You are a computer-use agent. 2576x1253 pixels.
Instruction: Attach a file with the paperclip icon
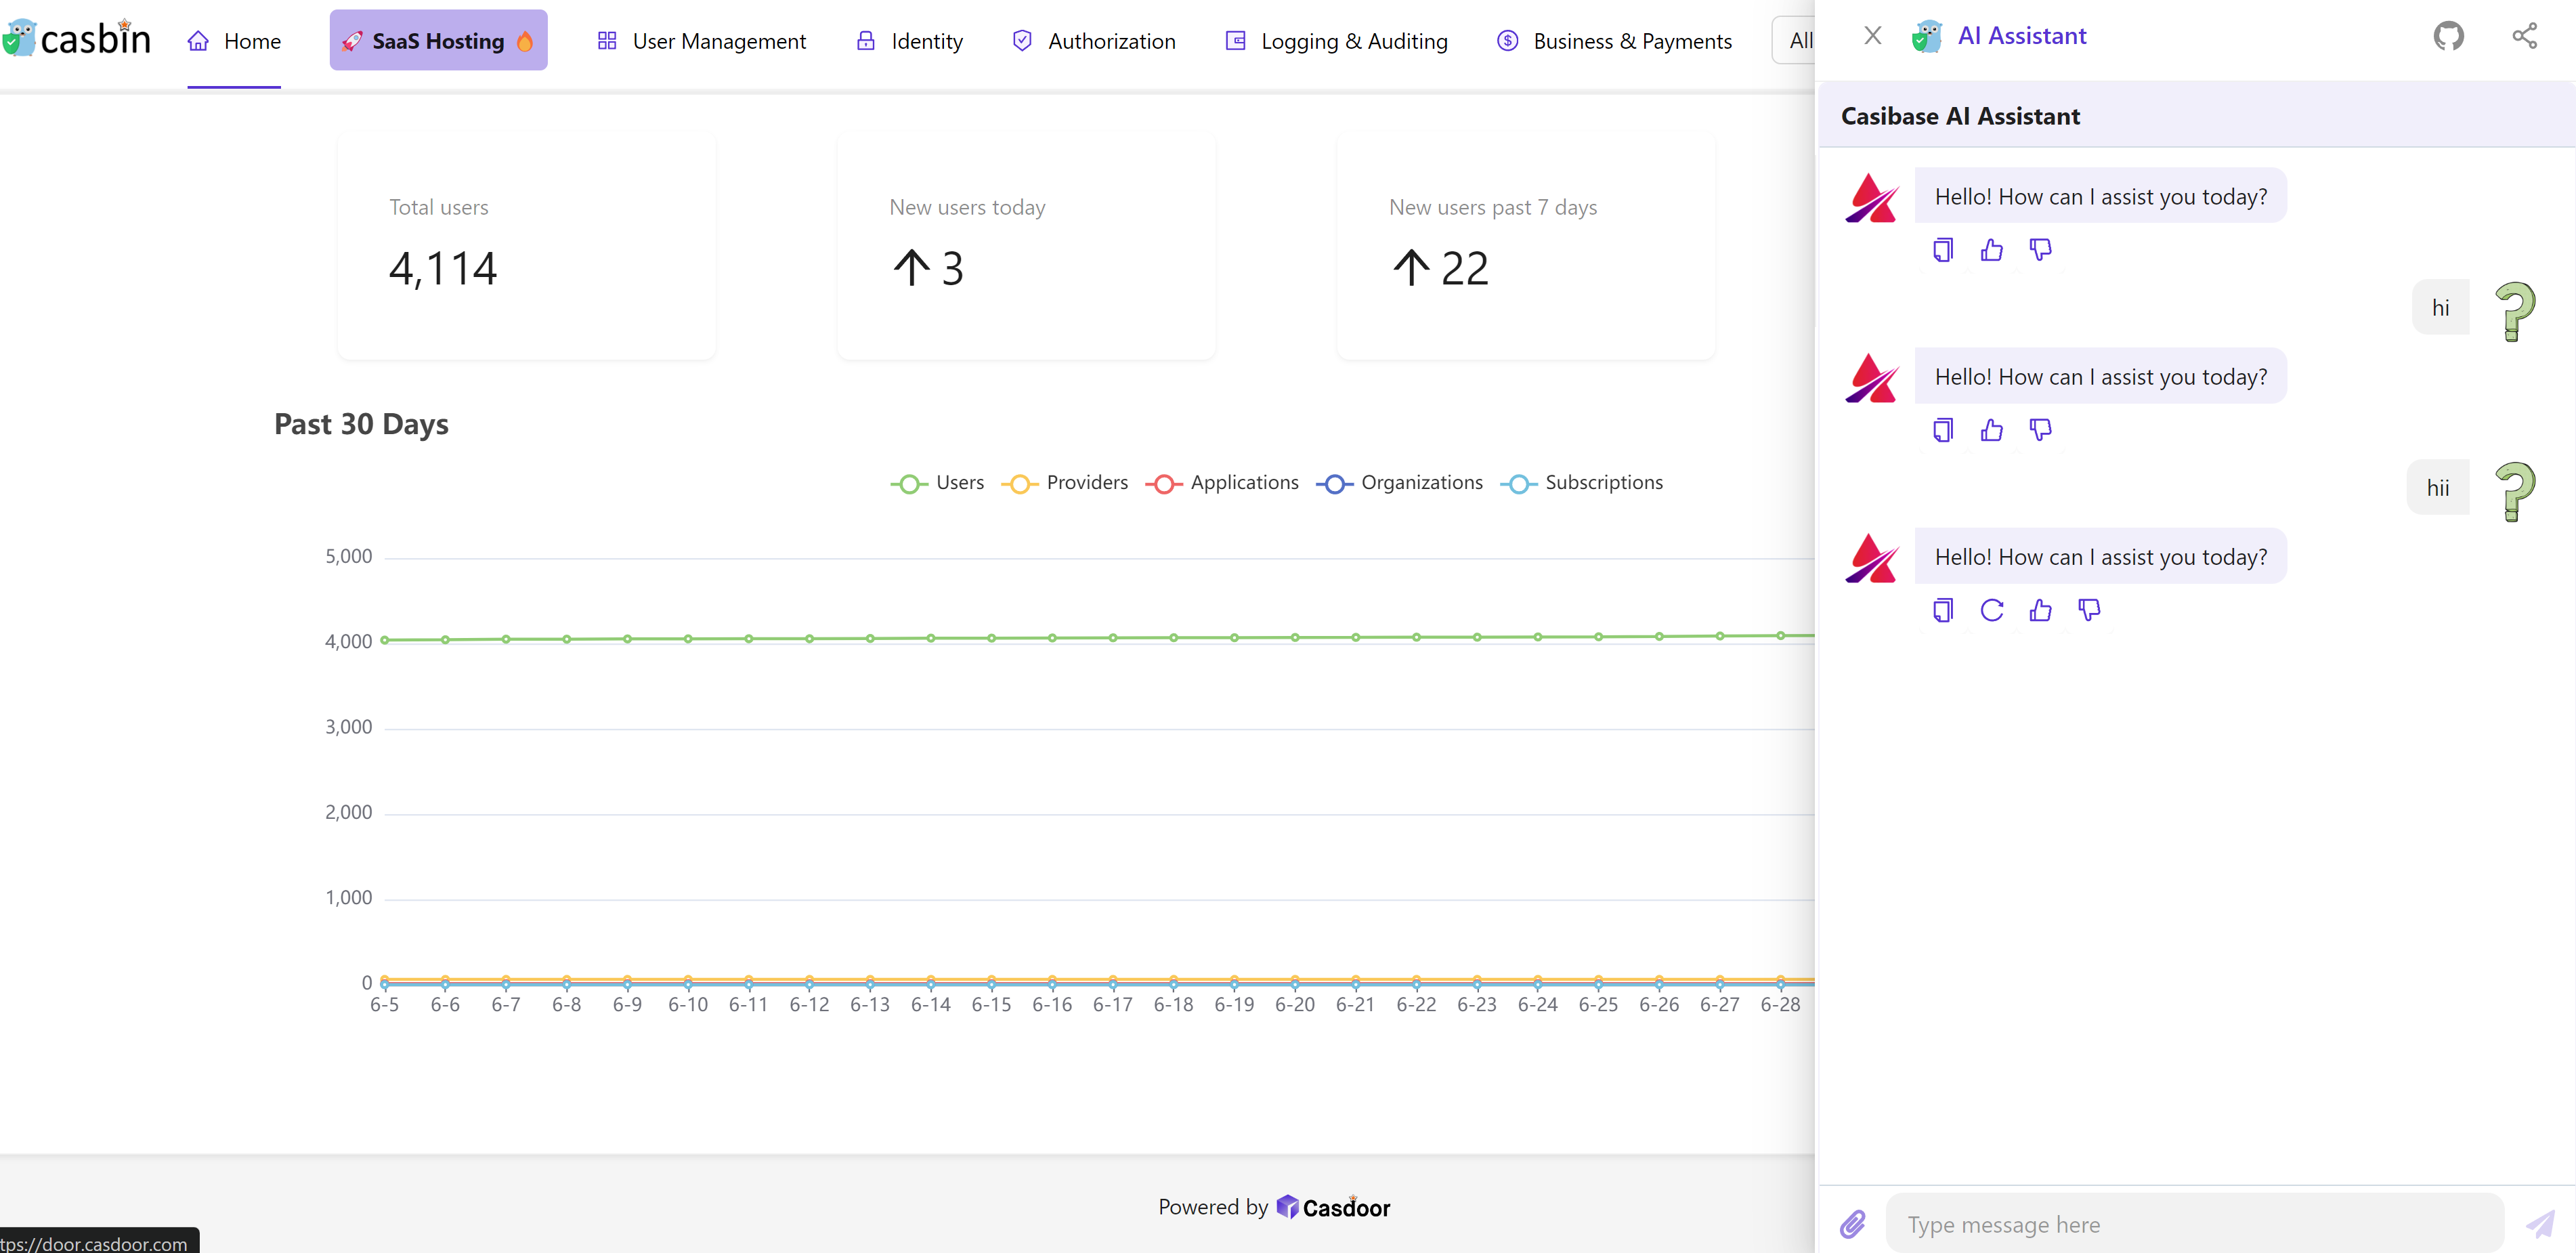[1853, 1223]
